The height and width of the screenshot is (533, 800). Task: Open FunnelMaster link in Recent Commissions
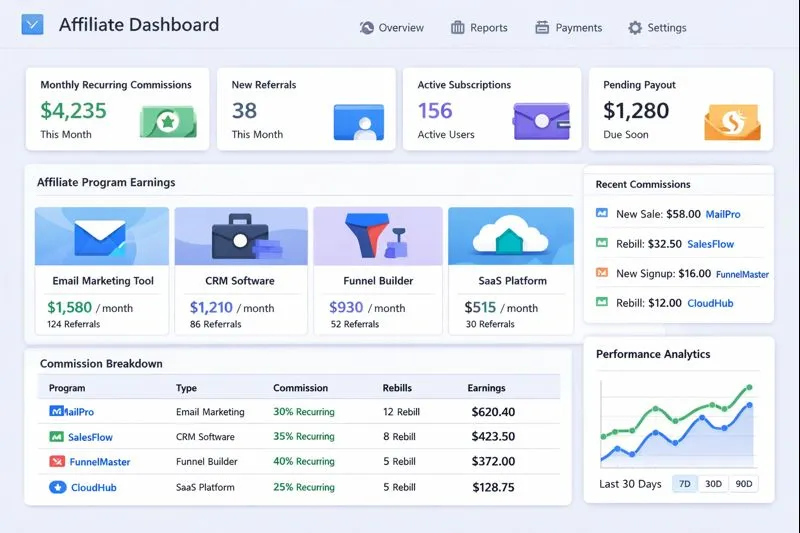[742, 274]
